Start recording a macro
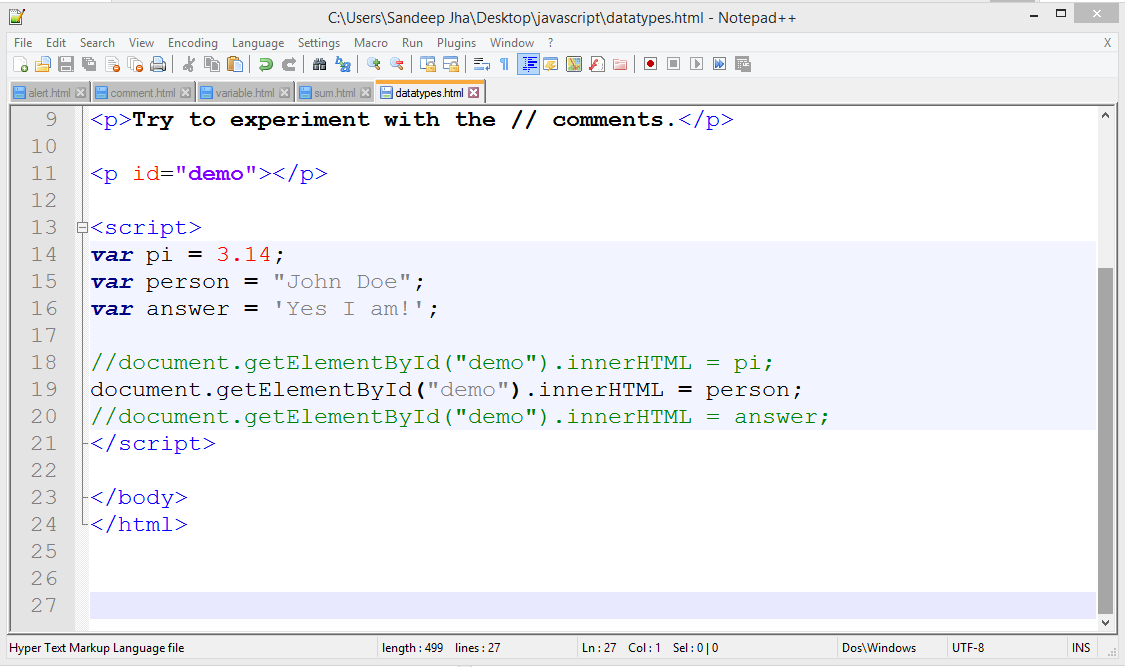The height and width of the screenshot is (667, 1125). [x=652, y=63]
